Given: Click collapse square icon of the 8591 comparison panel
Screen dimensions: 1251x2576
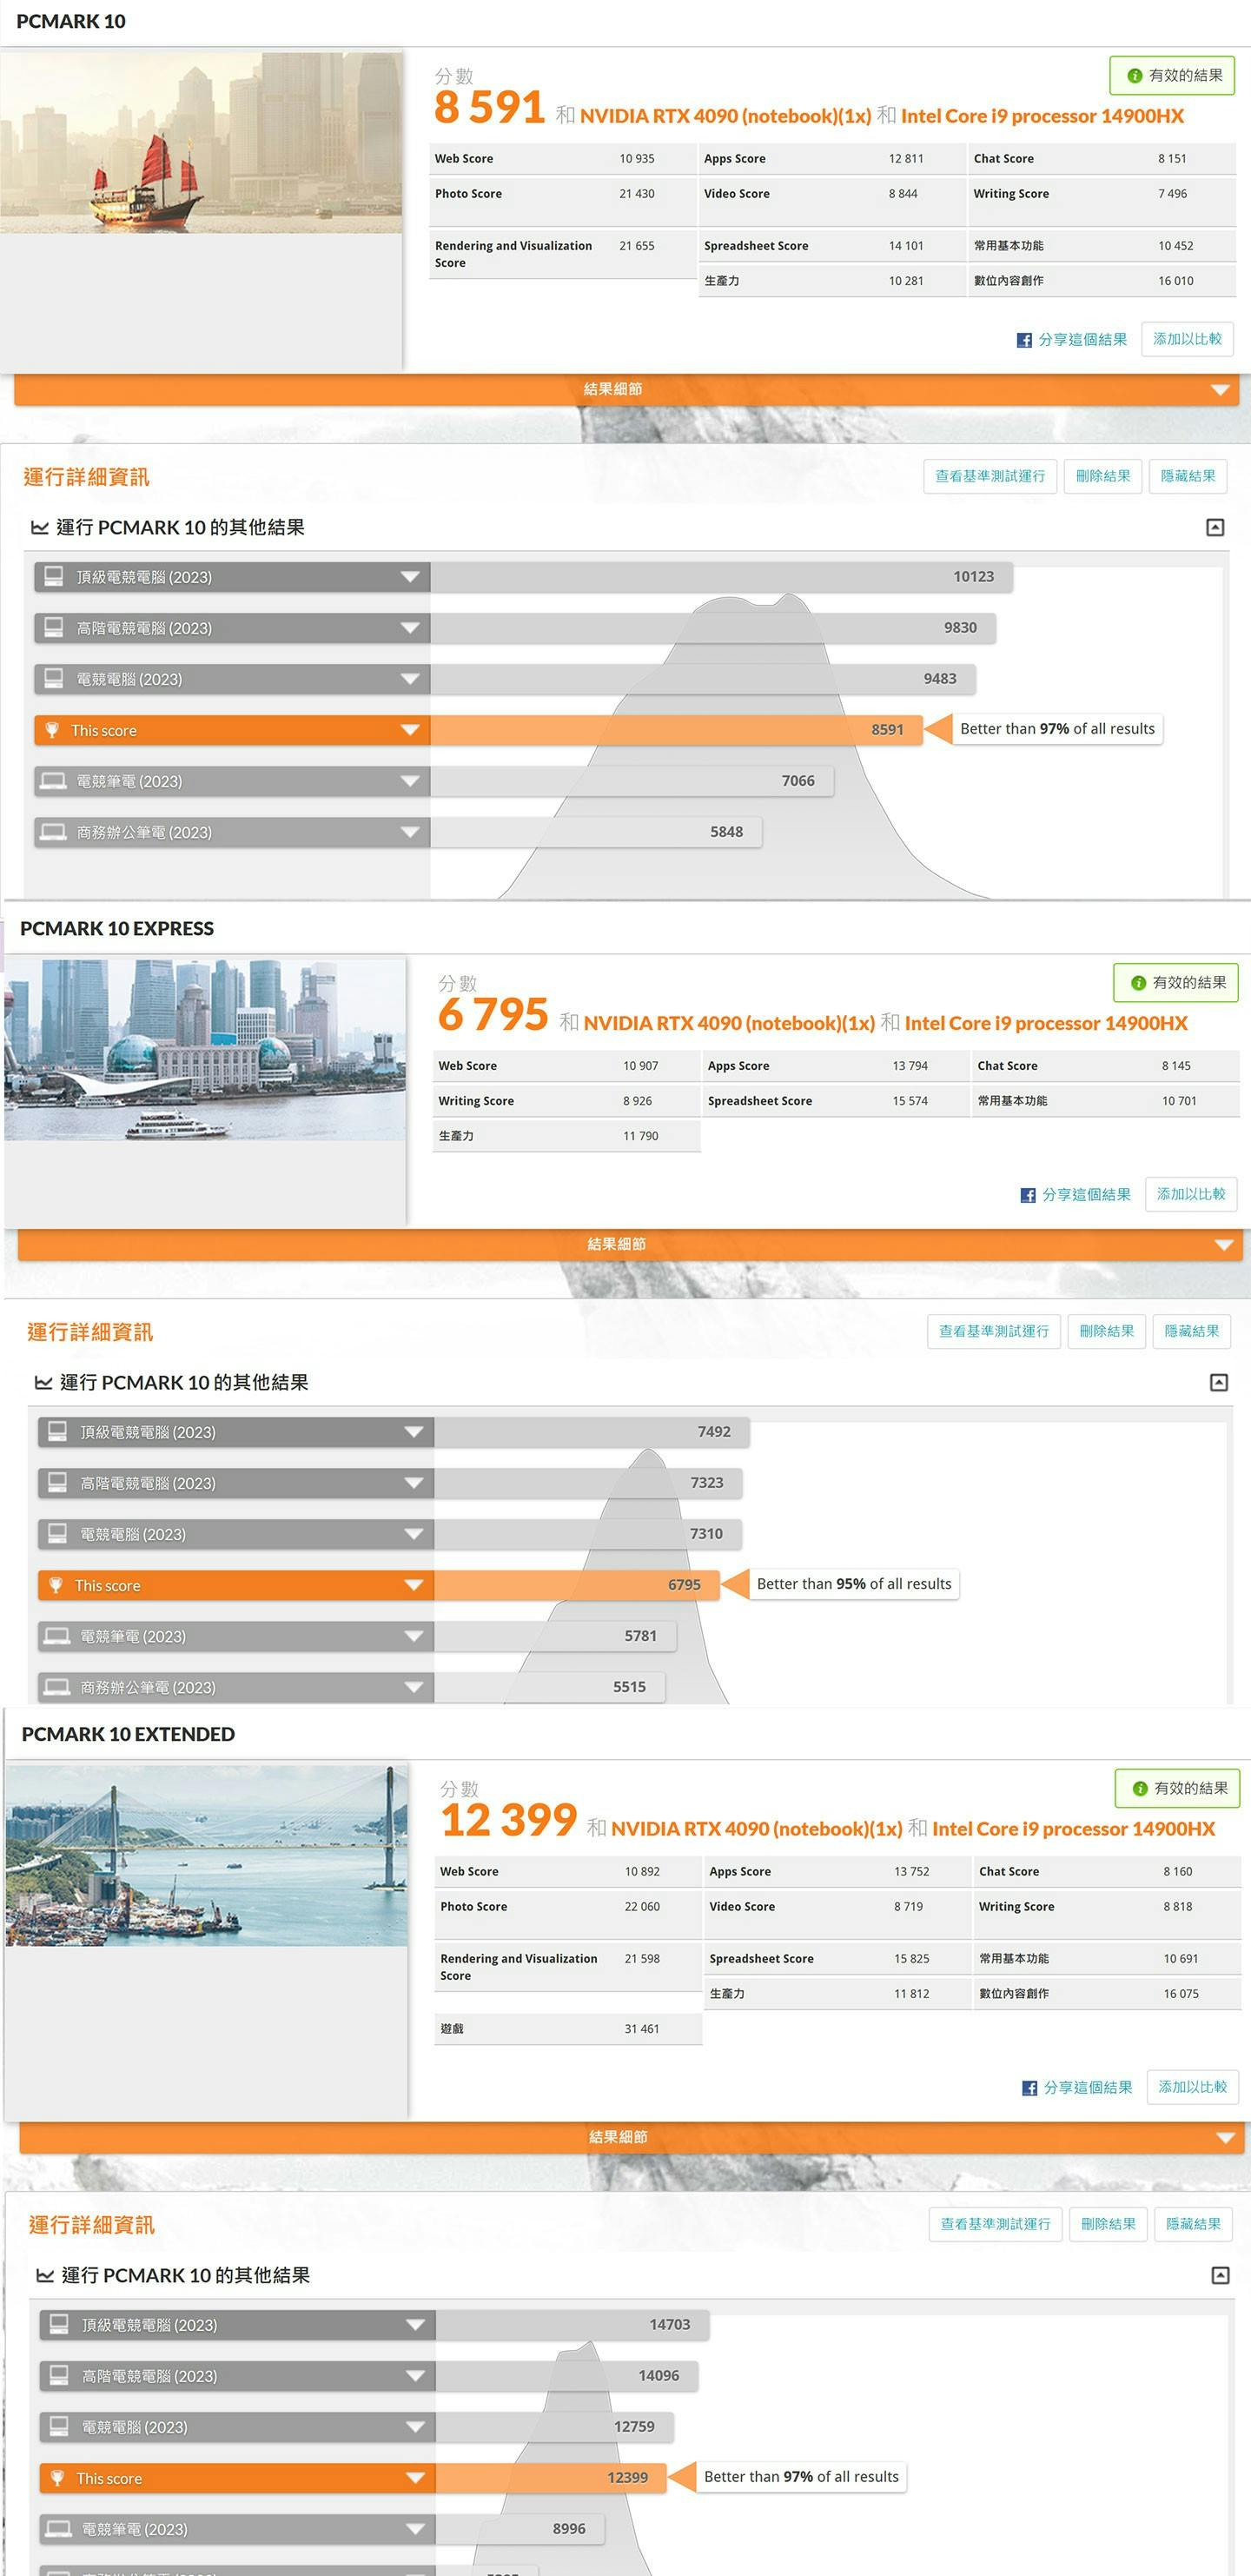Looking at the screenshot, I should tap(1215, 527).
